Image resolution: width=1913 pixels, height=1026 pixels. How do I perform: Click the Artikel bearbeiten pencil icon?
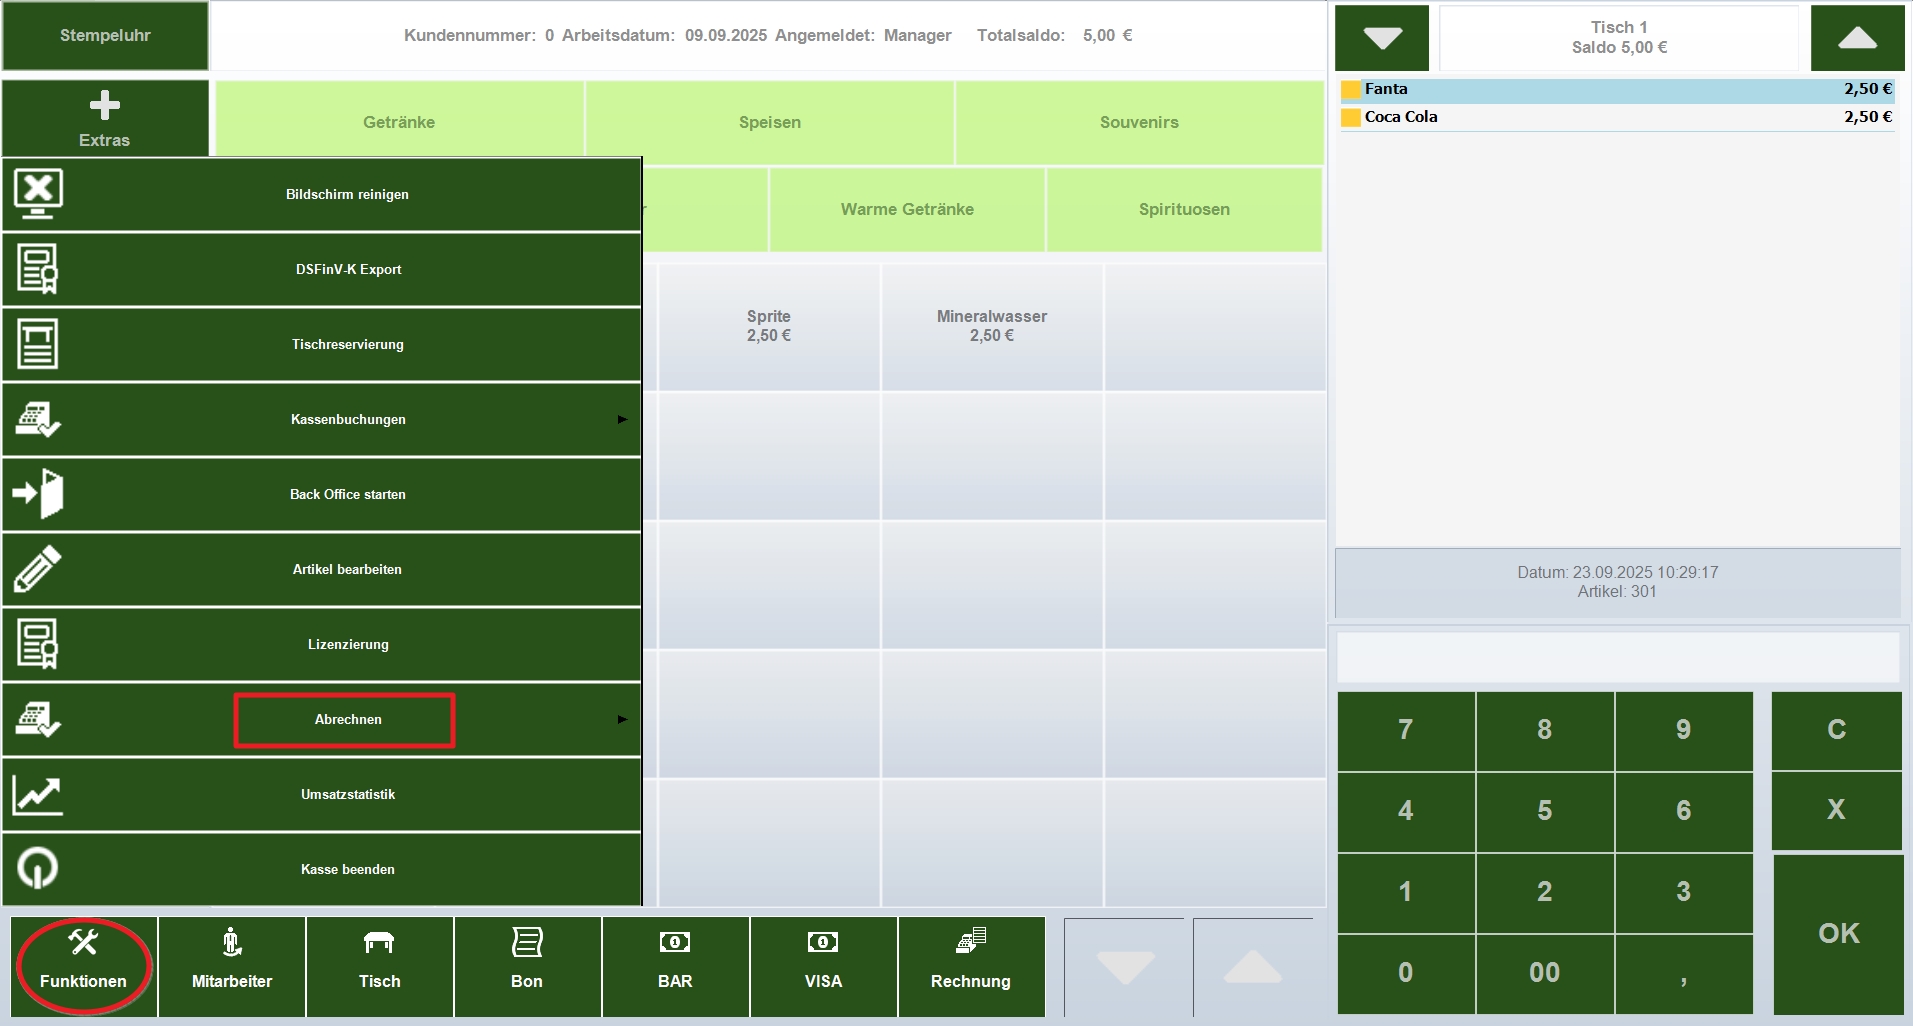pos(38,569)
